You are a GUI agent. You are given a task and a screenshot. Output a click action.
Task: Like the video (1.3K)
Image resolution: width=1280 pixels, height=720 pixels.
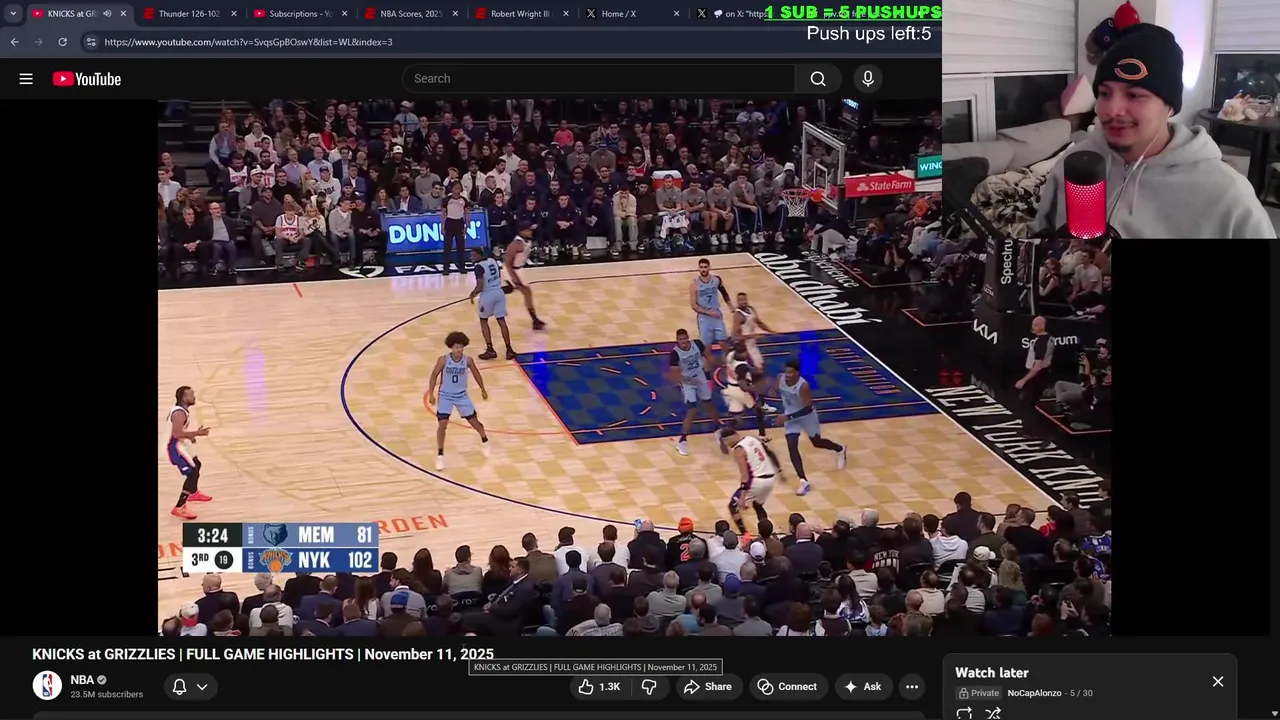point(599,687)
